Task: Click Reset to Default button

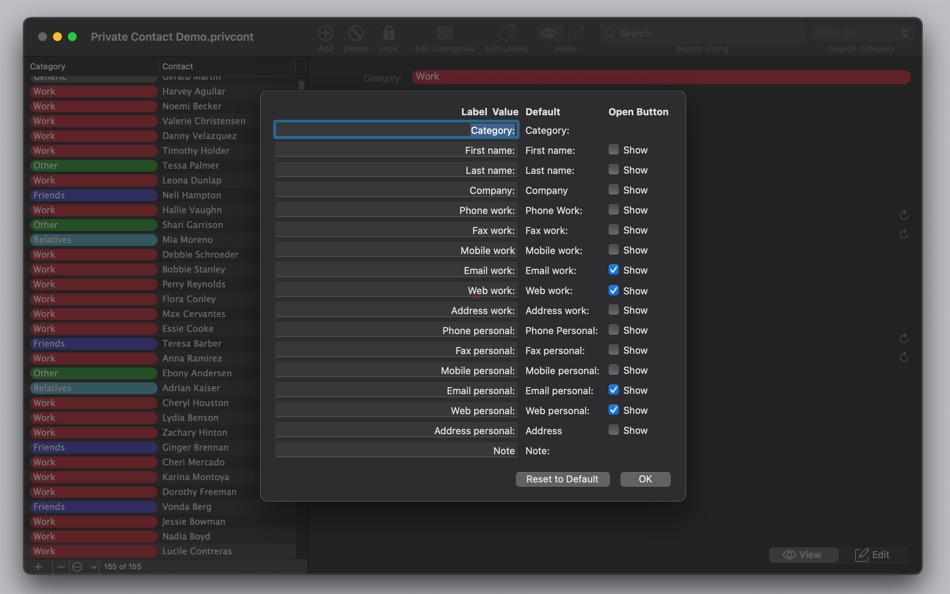Action: click(x=562, y=479)
